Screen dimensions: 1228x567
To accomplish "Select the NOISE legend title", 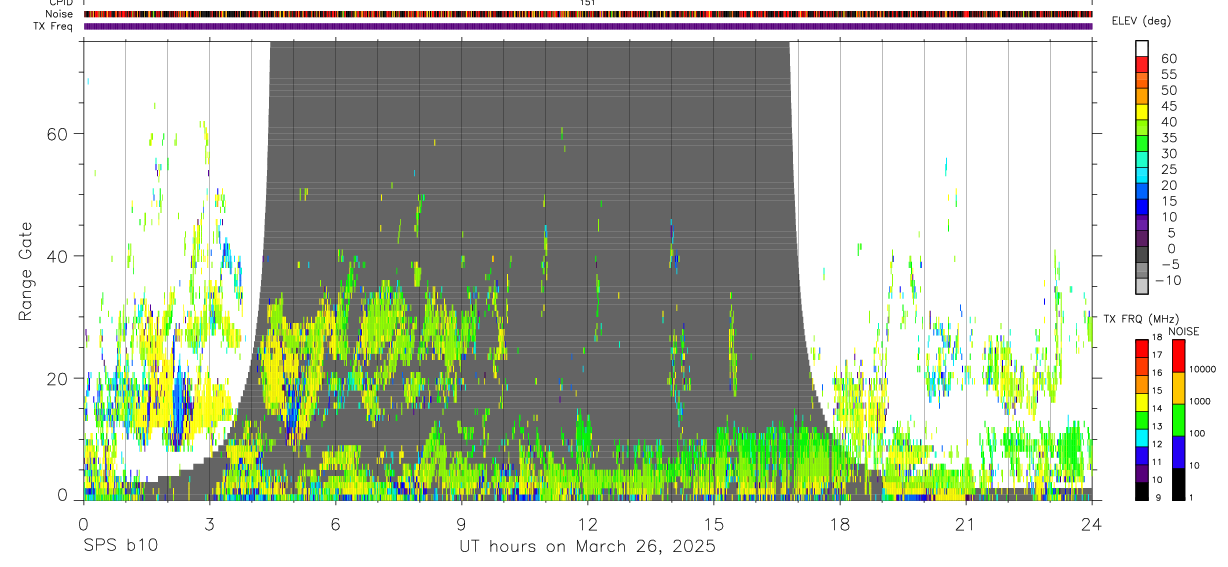I will 1183,331.
